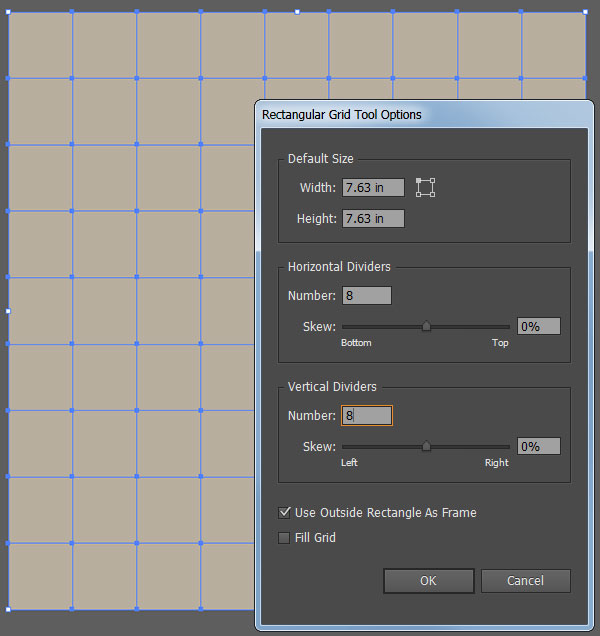Click the Horizontal Dividers Number field
This screenshot has width=600, height=636.
pyautogui.click(x=367, y=296)
